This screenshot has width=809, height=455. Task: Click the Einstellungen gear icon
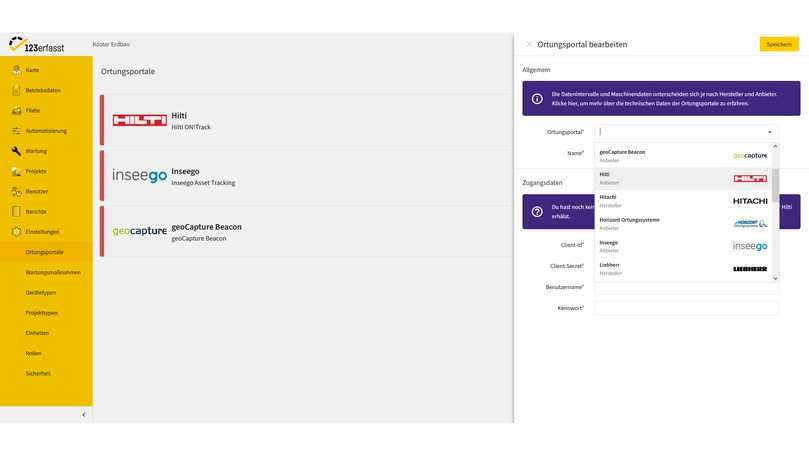coord(16,232)
